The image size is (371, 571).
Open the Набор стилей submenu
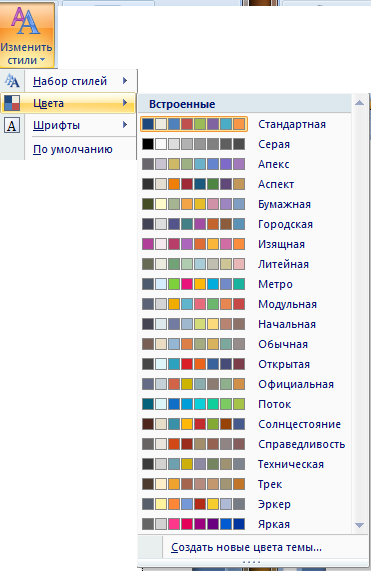(68, 81)
